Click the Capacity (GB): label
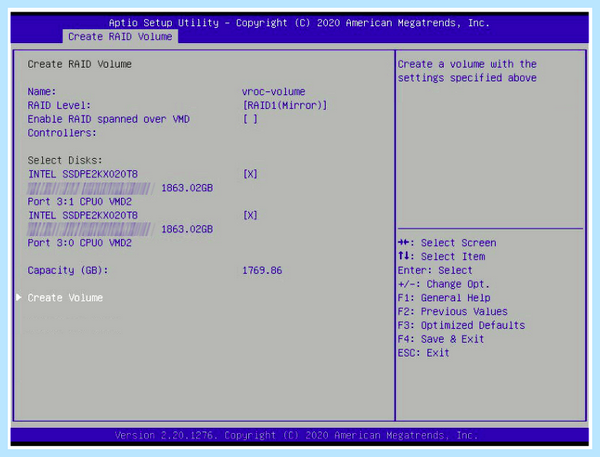Screen dimensions: 600x457 coord(68,271)
